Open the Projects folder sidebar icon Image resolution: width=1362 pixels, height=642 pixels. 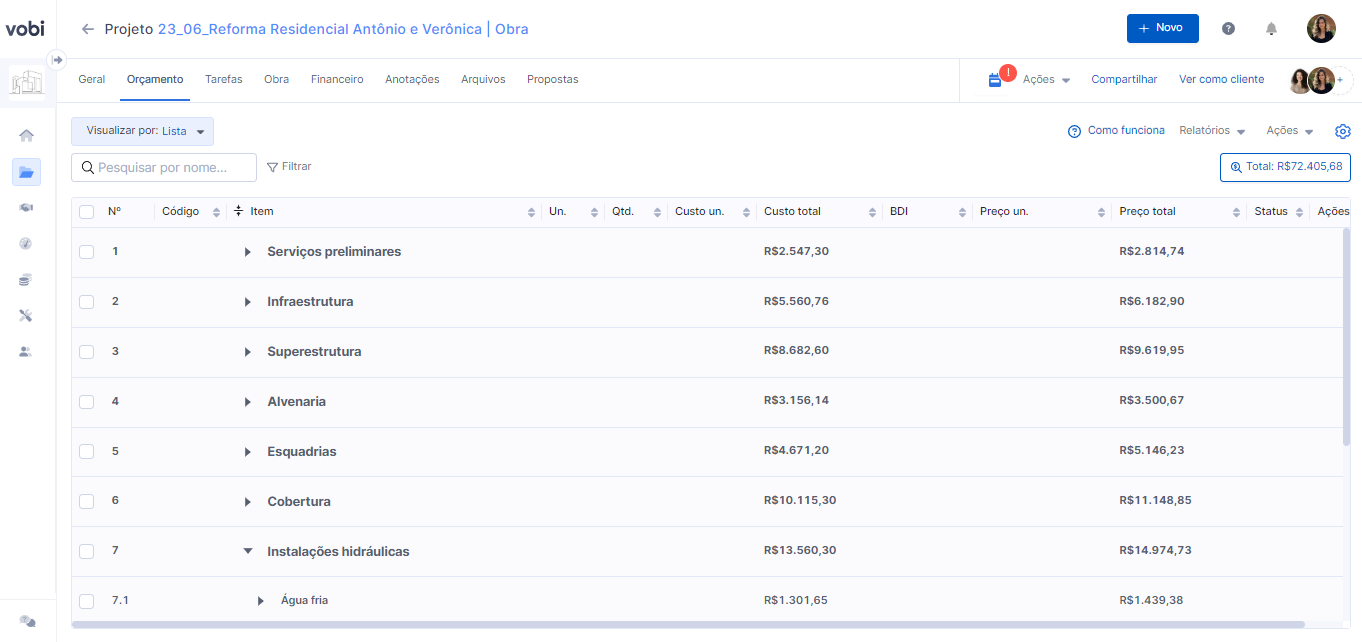point(26,172)
